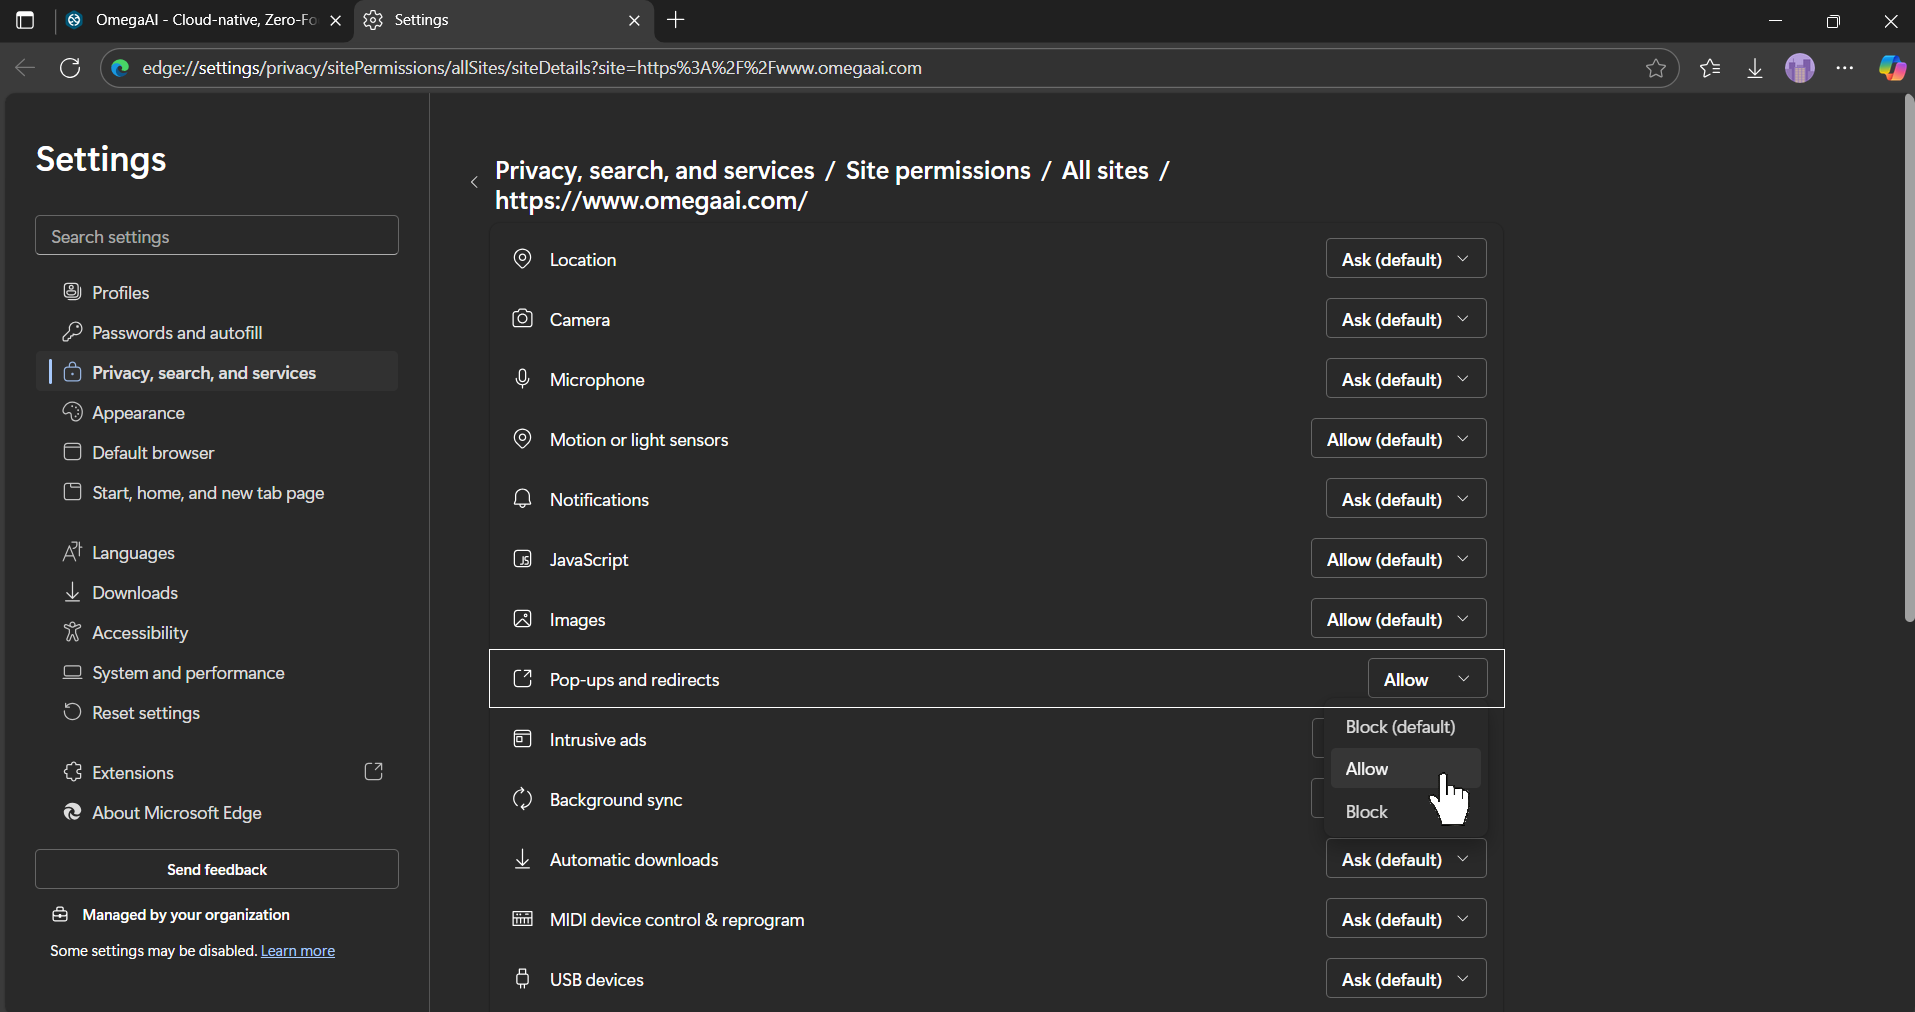
Task: Click the Downloads icon in the toolbar
Action: (1755, 68)
